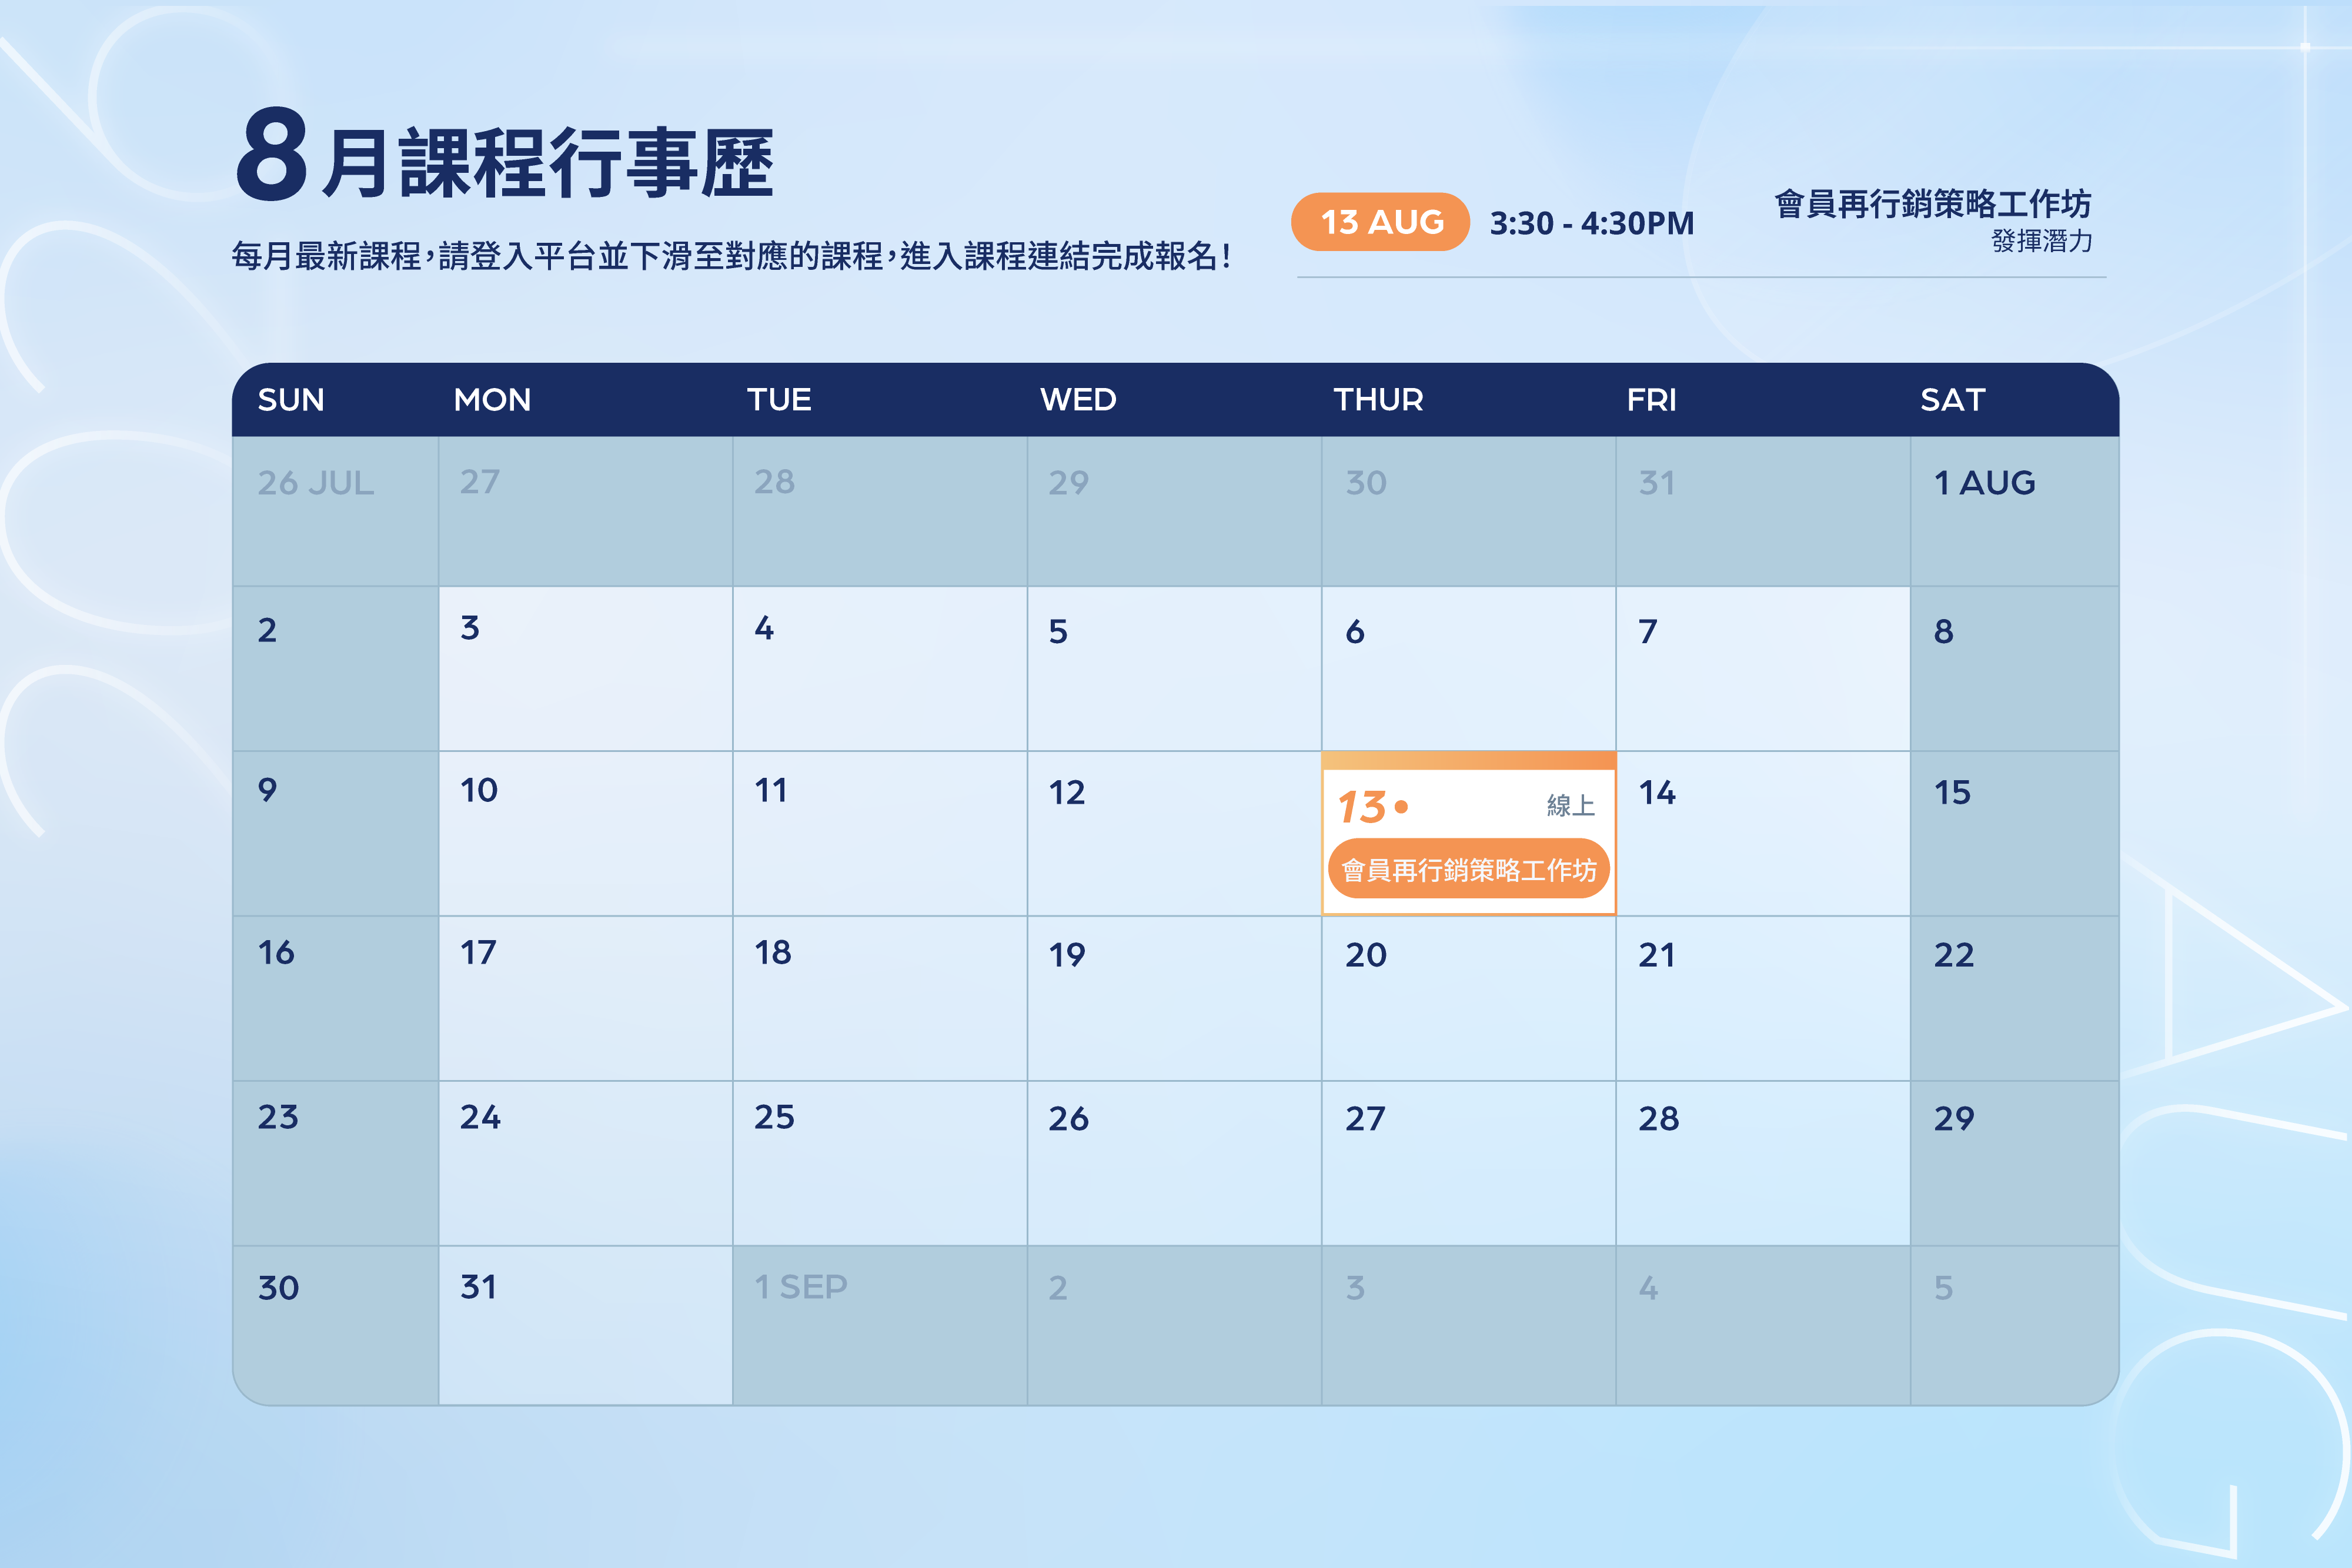This screenshot has height=1568, width=2352.
Task: Select the 3:30 - 4:30PM time text
Action: (x=1592, y=223)
